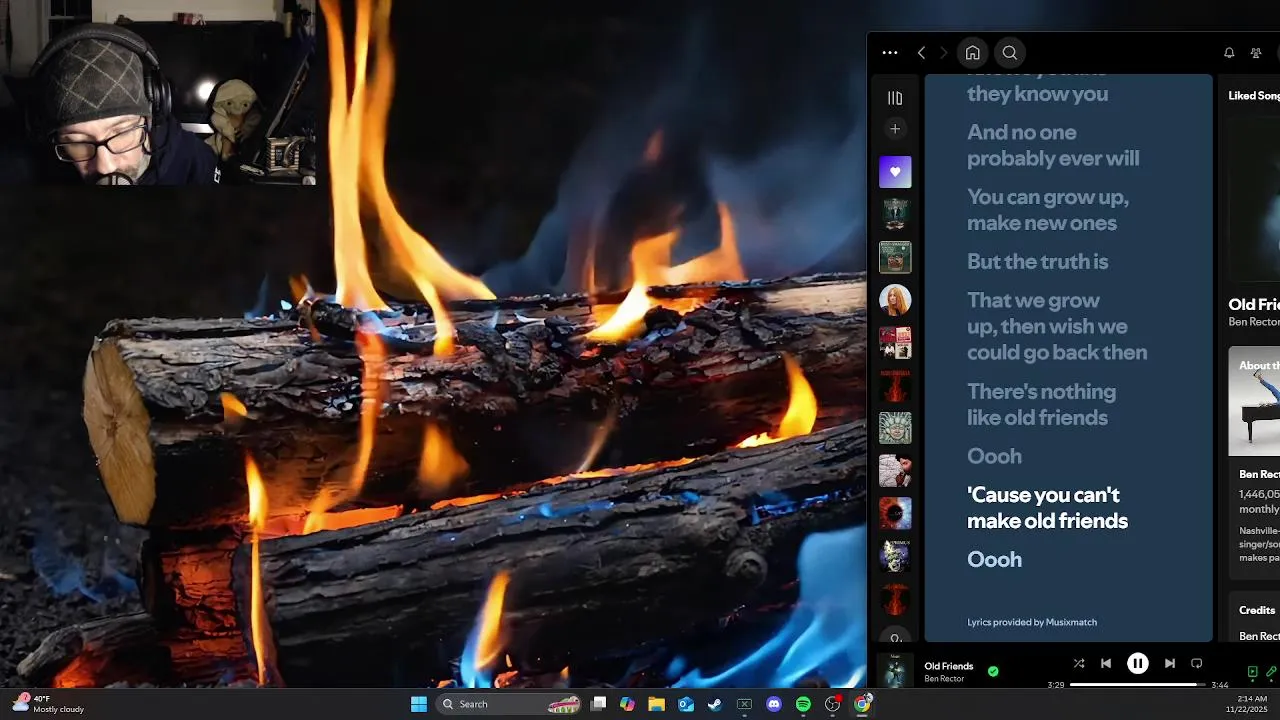1280x720 pixels.
Task: Open Windows Start menu
Action: pyautogui.click(x=419, y=704)
